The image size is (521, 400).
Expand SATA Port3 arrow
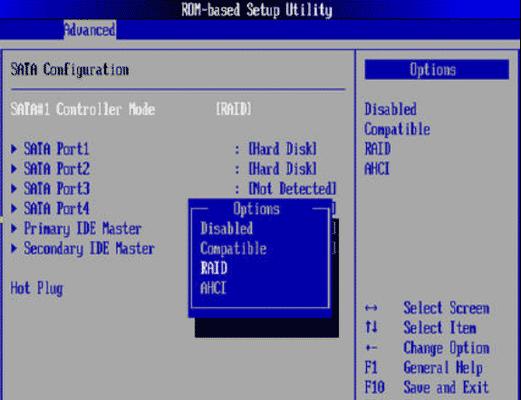click(x=14, y=189)
